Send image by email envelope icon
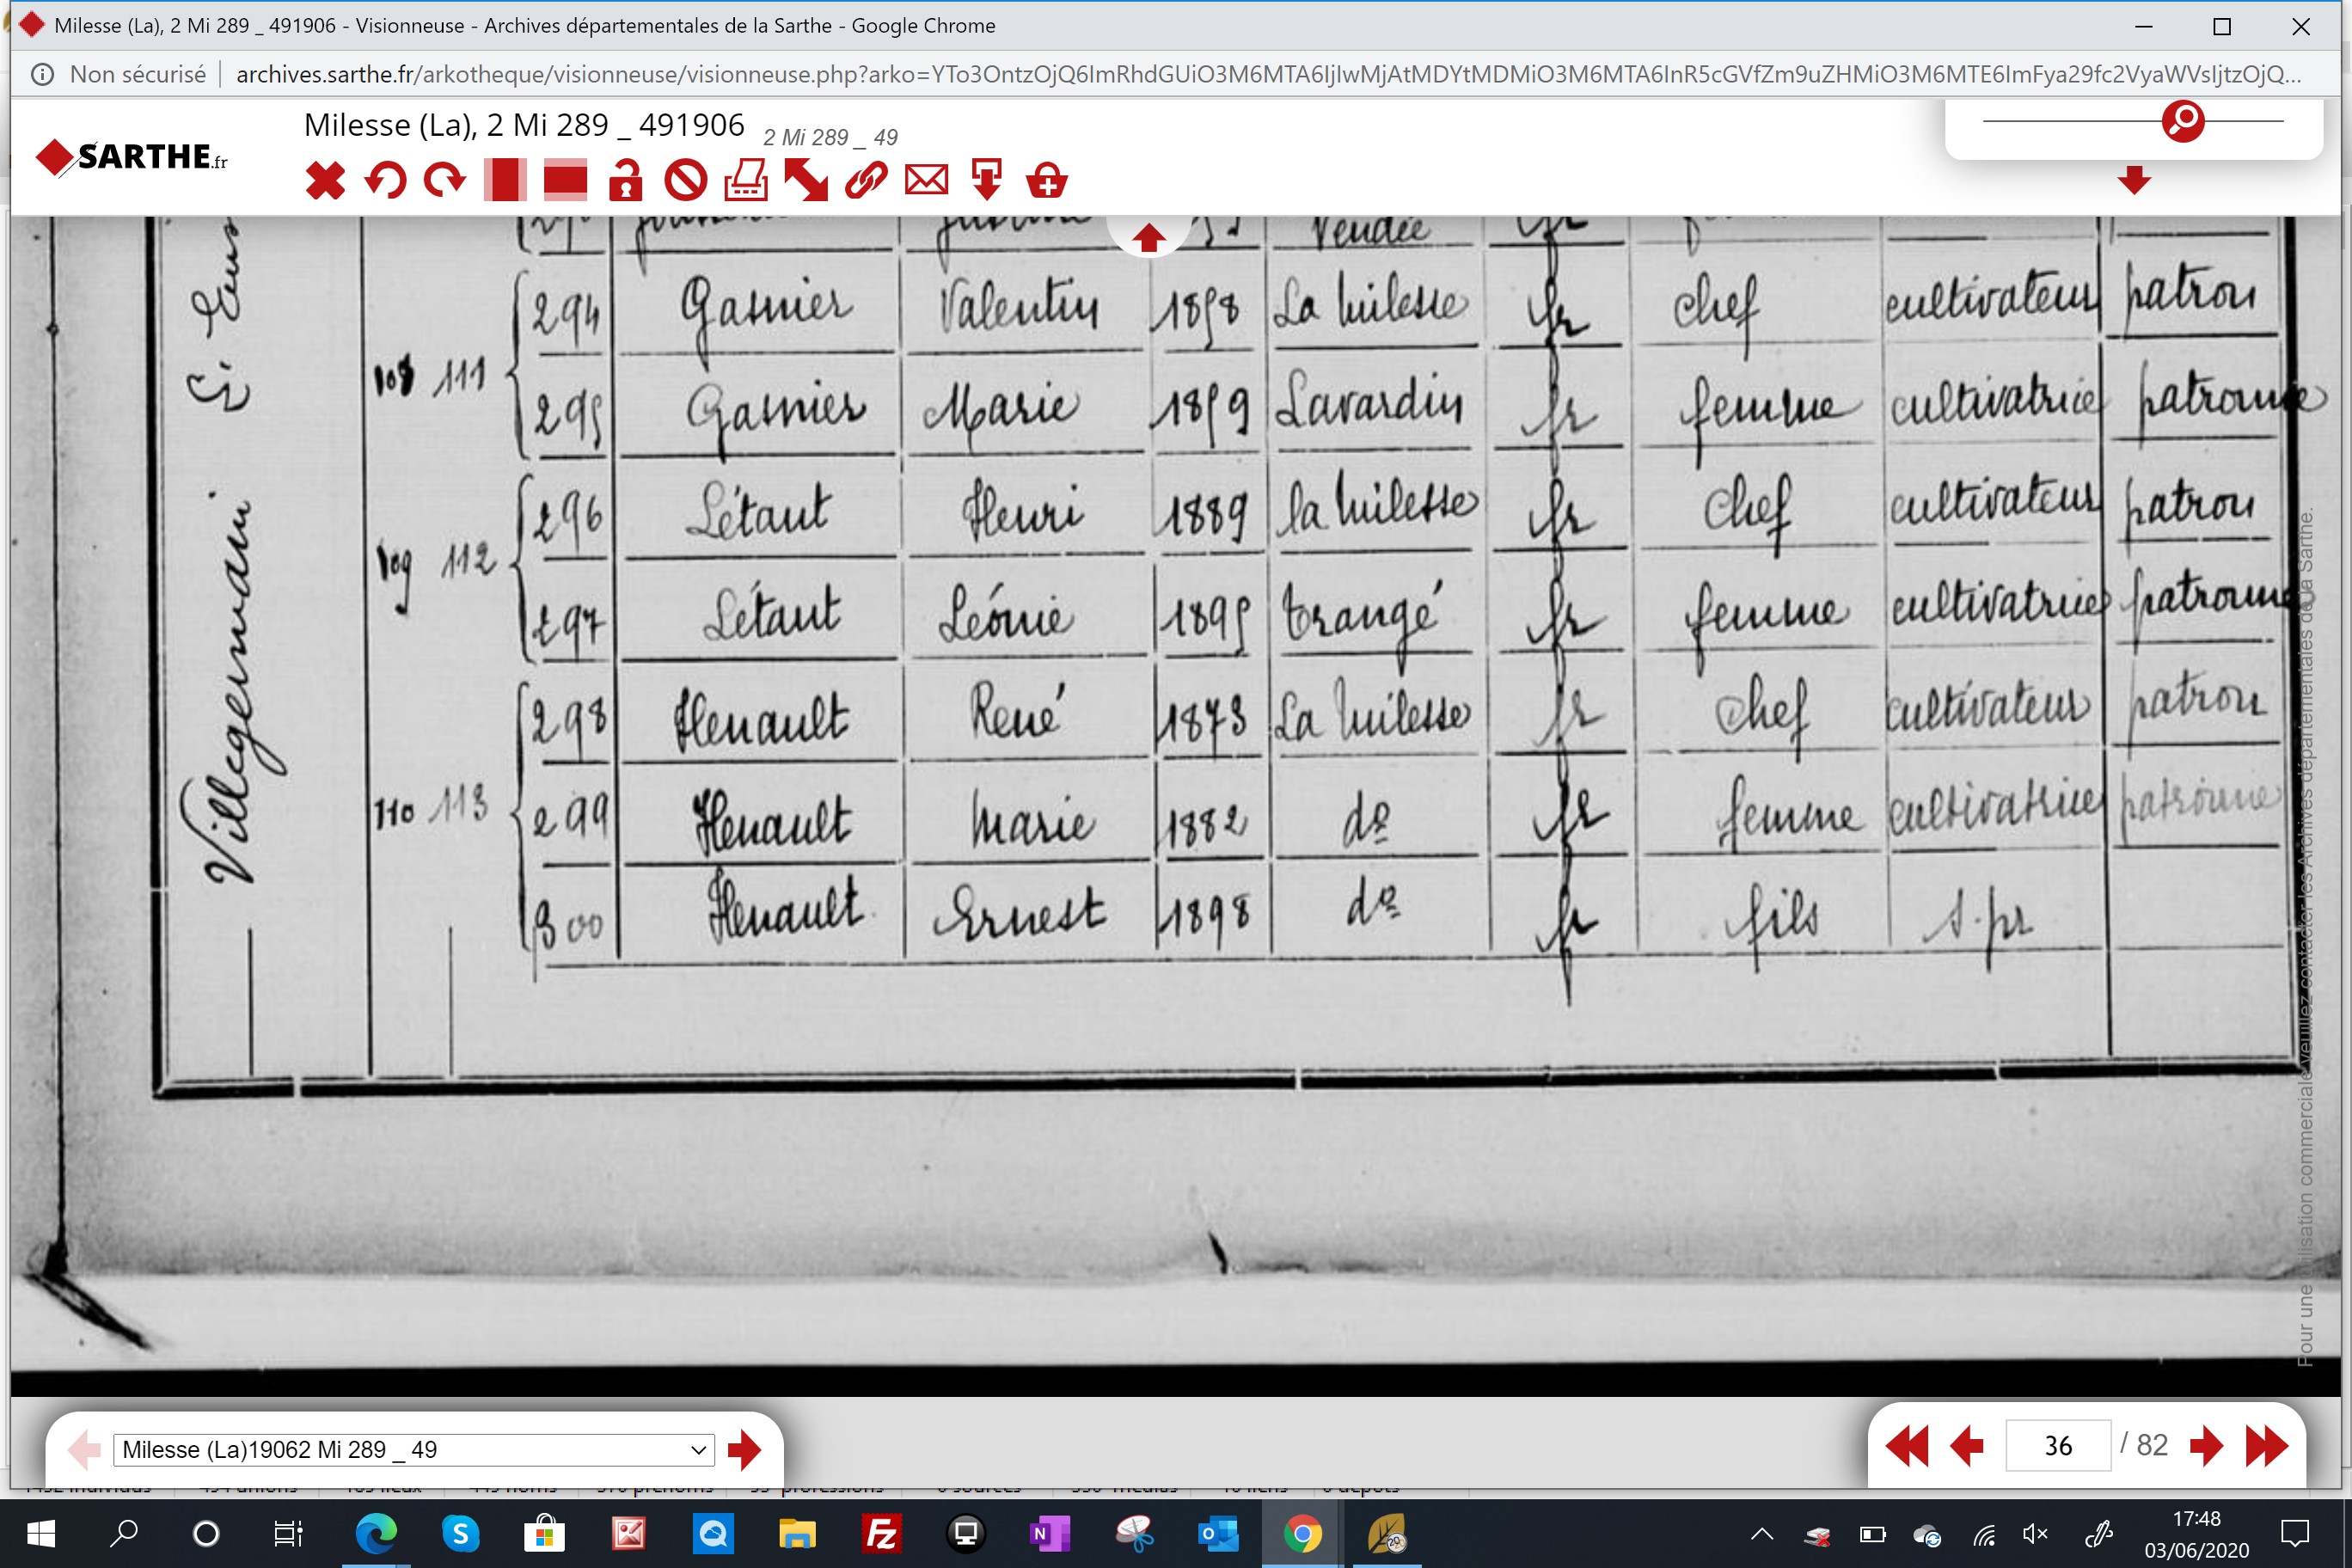The width and height of the screenshot is (2352, 1568). point(926,181)
